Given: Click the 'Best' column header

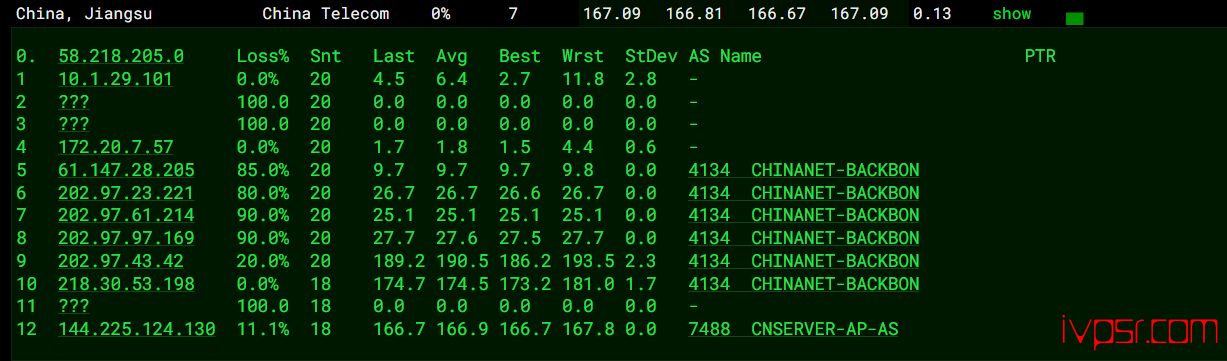Looking at the screenshot, I should click(520, 56).
